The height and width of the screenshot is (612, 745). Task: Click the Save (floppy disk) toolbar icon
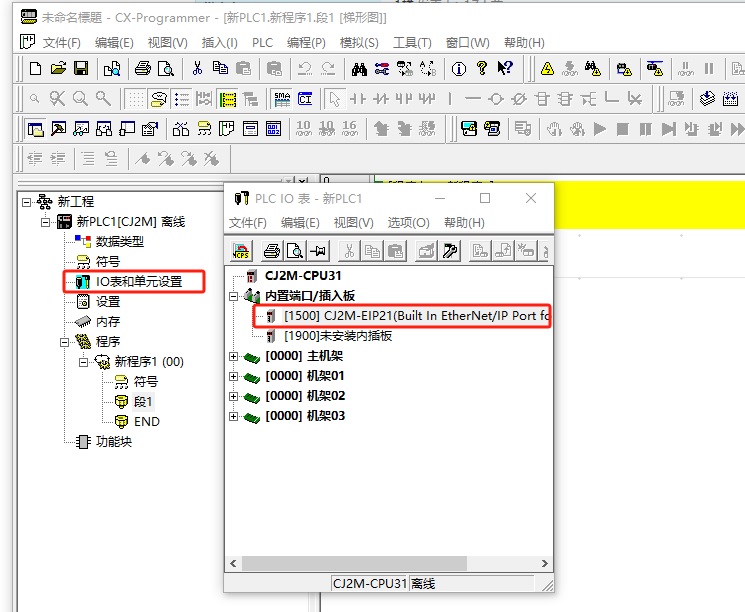[x=81, y=69]
